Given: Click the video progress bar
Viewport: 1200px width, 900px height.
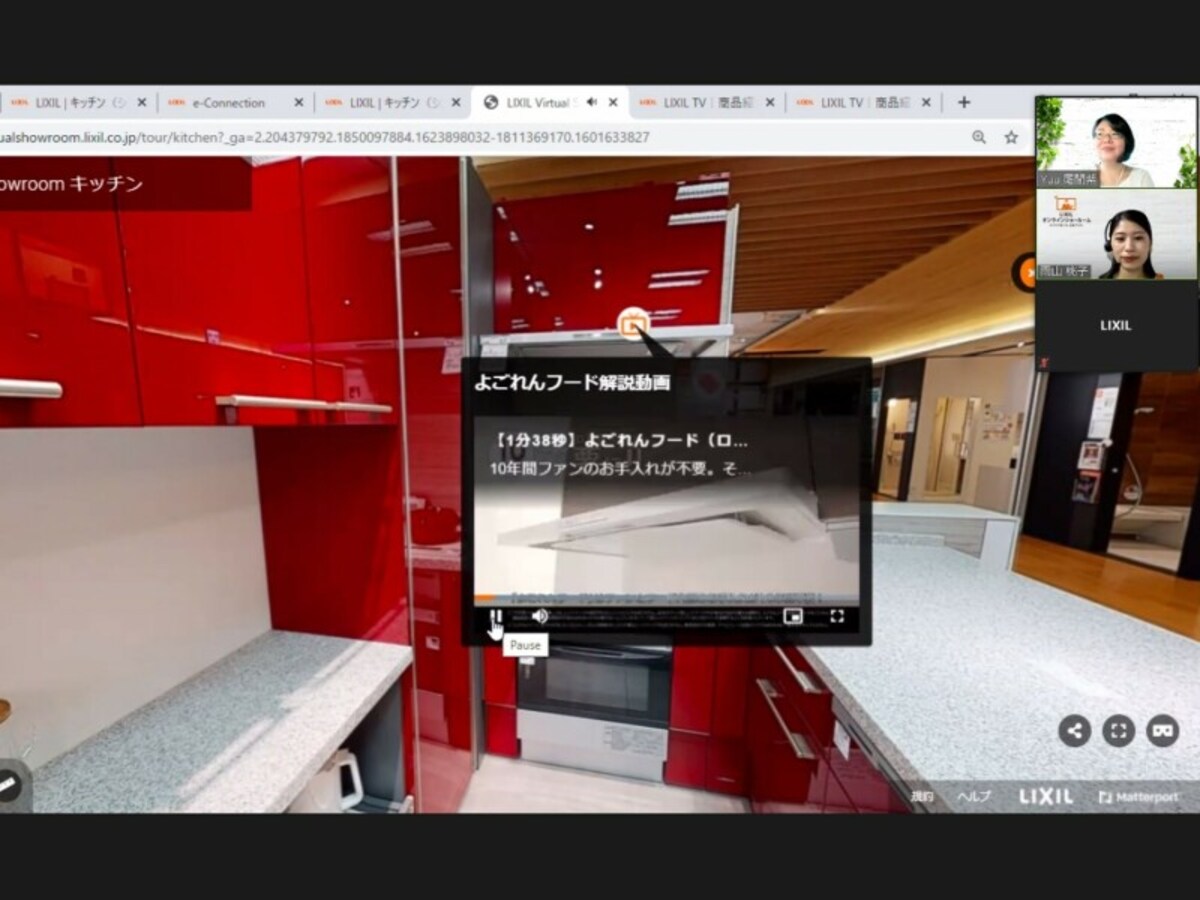Looking at the screenshot, I should 665,599.
